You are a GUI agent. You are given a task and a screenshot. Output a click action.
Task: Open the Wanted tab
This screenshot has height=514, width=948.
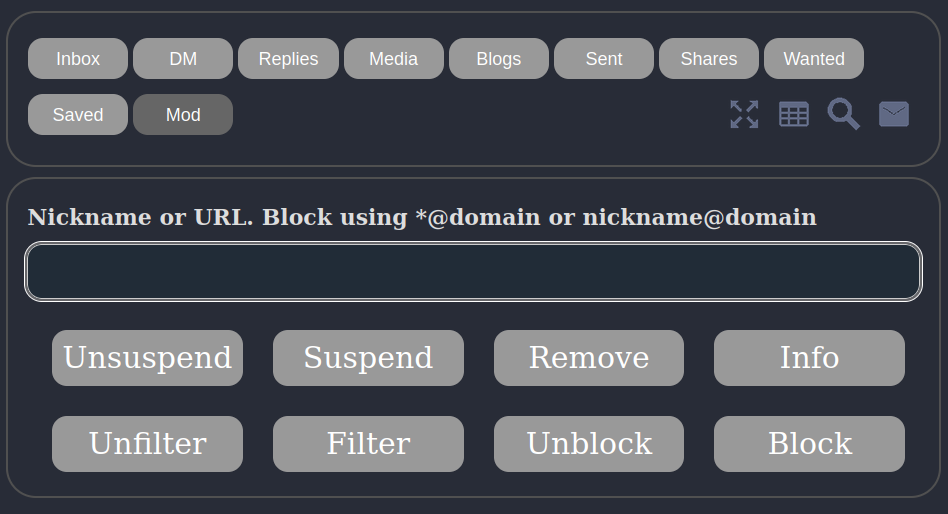coord(814,59)
